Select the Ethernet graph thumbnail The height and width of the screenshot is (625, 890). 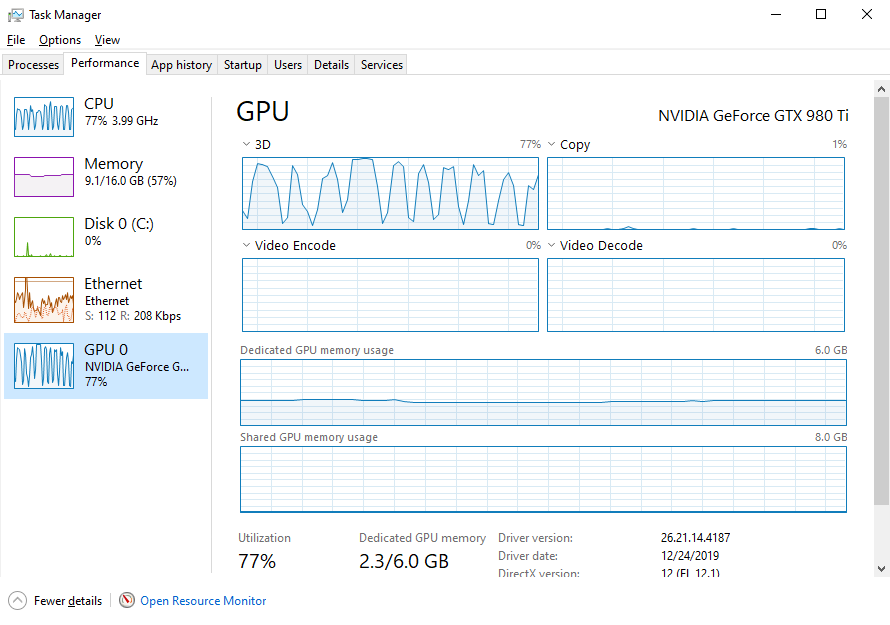click(x=44, y=300)
